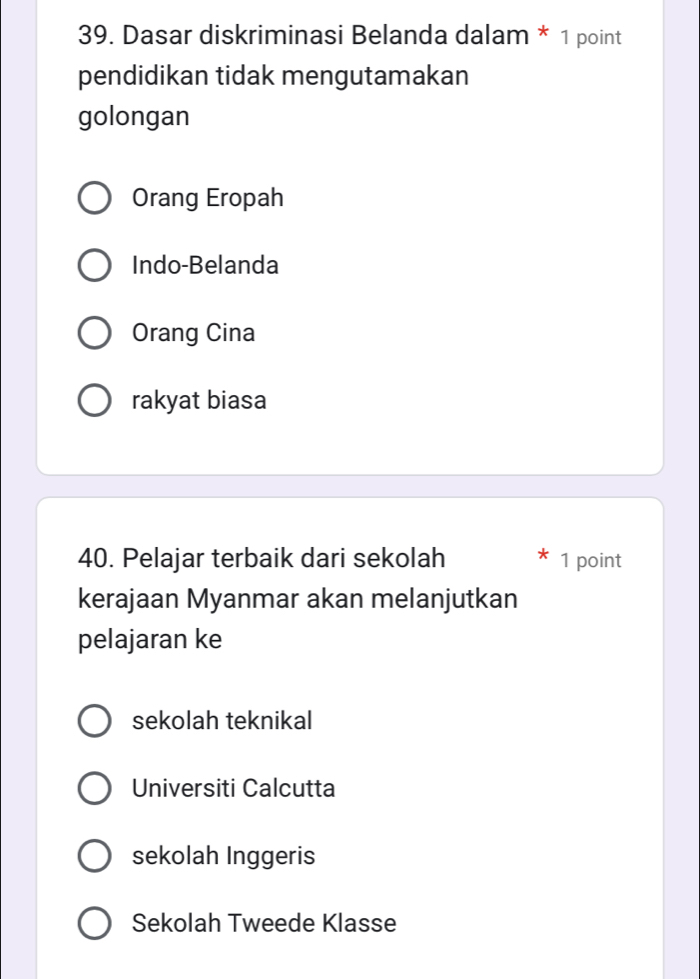700x979 pixels.
Task: Click the 'sekolah Inggeris' answer label text
Action: [223, 856]
